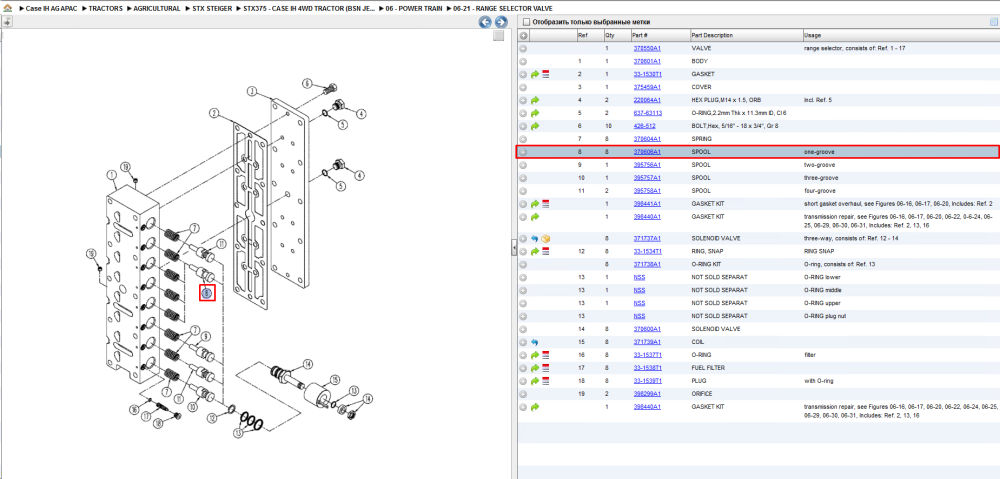Screen dimensions: 1000x479
Task: Open STX375 - CASE IH 4WD TRACTOR breadcrumb
Action: coord(309,9)
